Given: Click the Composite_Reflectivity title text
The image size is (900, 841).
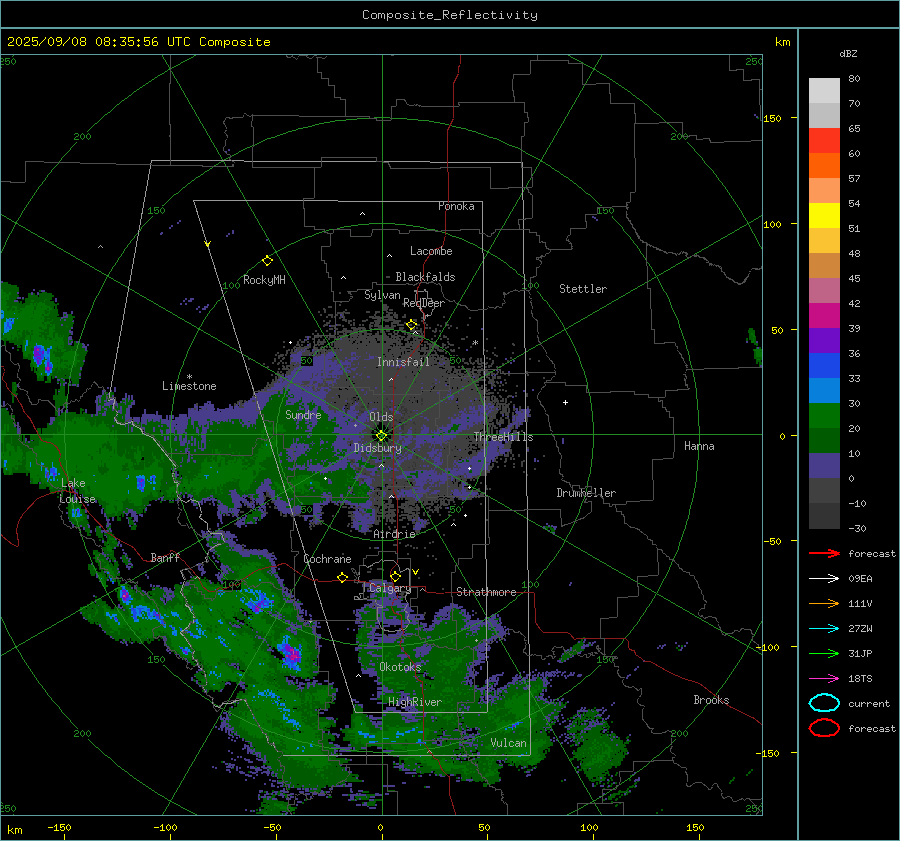Looking at the screenshot, I should pyautogui.click(x=450, y=15).
